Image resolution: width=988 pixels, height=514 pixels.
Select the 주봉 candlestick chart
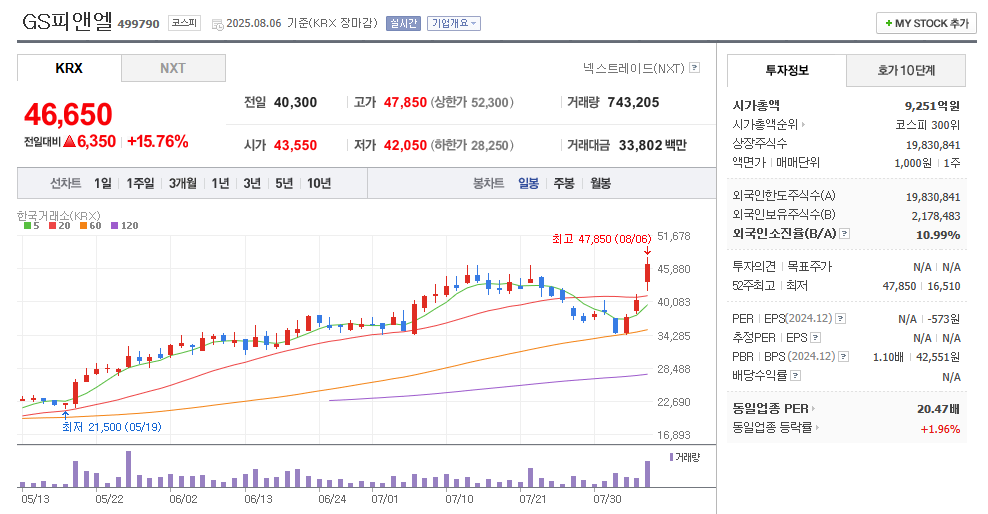tap(564, 183)
